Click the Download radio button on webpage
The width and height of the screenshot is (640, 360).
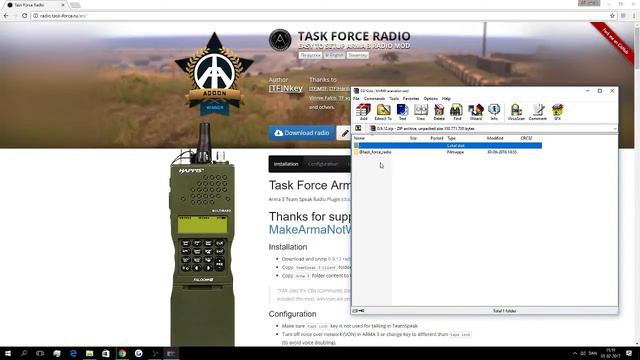[x=301, y=133]
